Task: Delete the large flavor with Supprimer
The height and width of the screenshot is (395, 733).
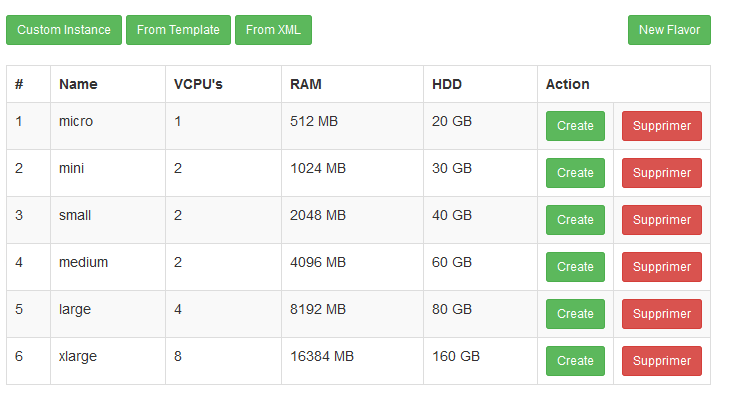Action: [662, 314]
